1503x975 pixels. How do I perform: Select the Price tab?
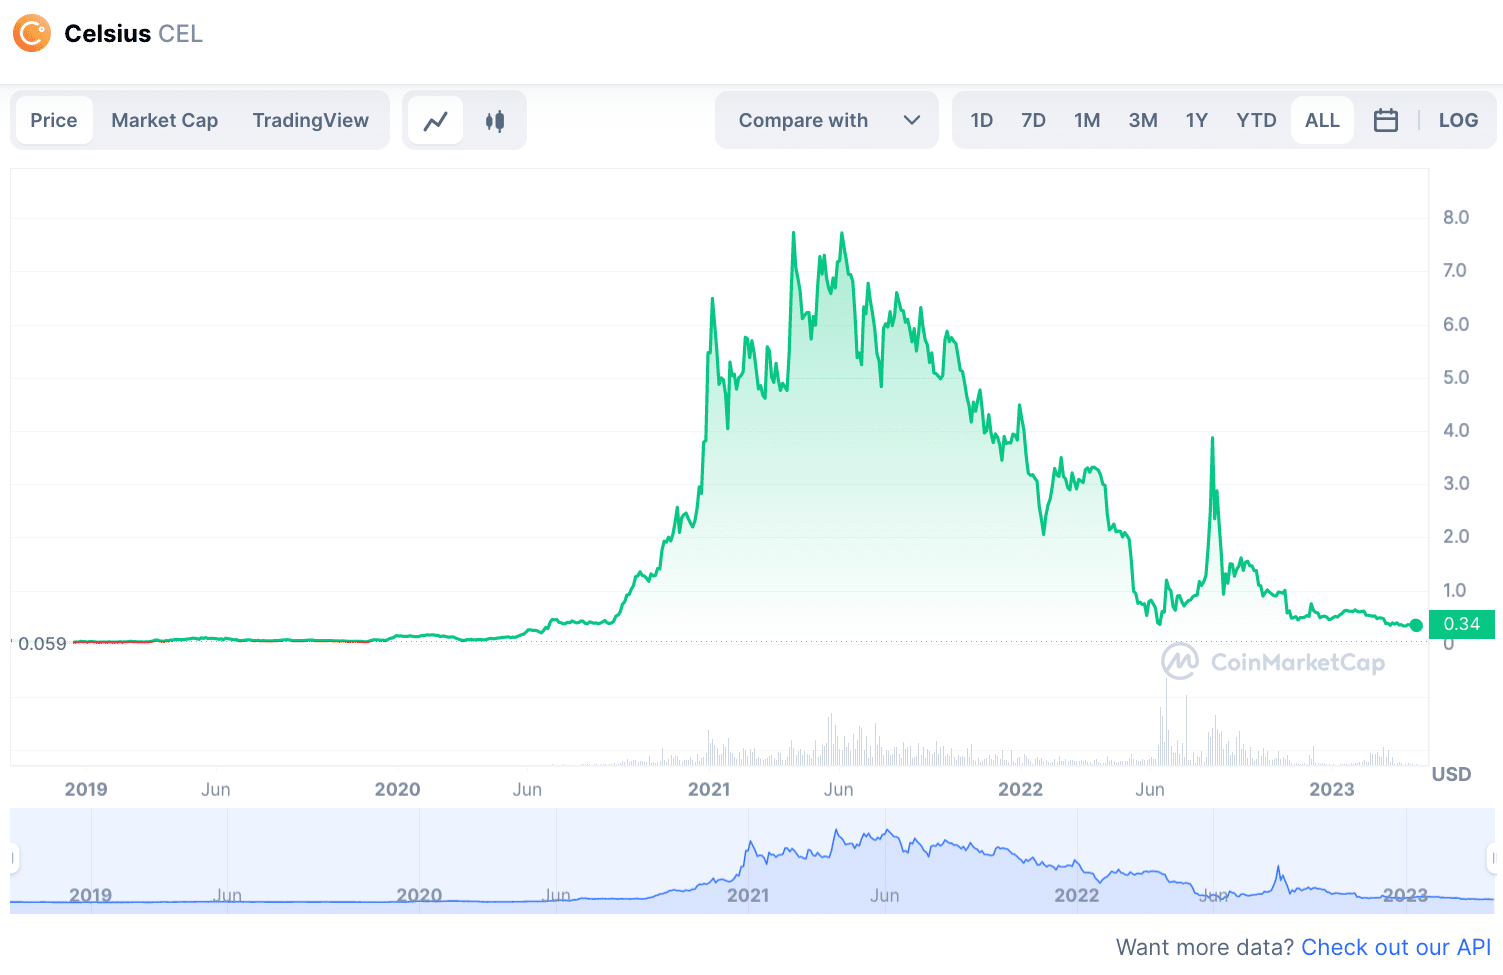[54, 120]
